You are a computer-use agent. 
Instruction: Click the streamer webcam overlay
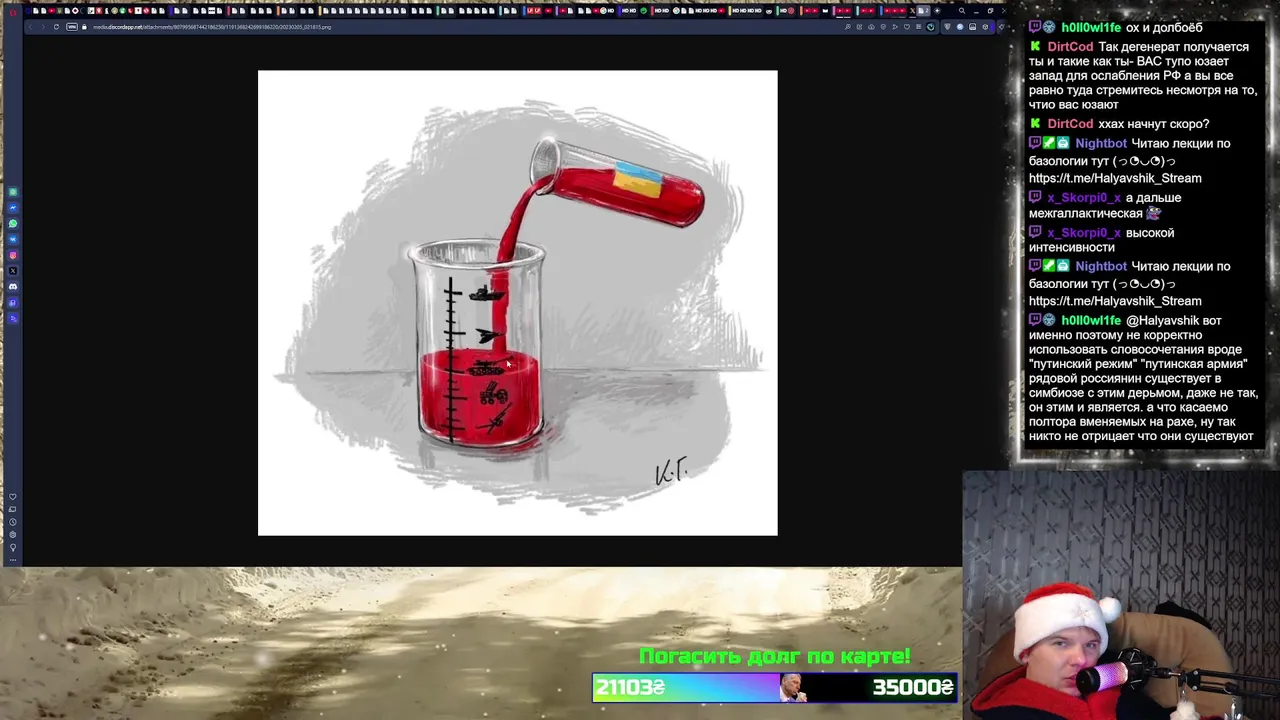(1121, 595)
